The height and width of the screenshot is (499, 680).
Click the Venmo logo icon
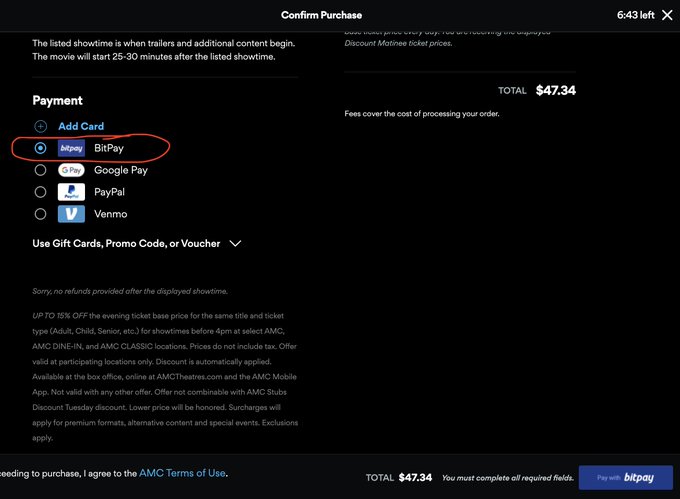(71, 214)
